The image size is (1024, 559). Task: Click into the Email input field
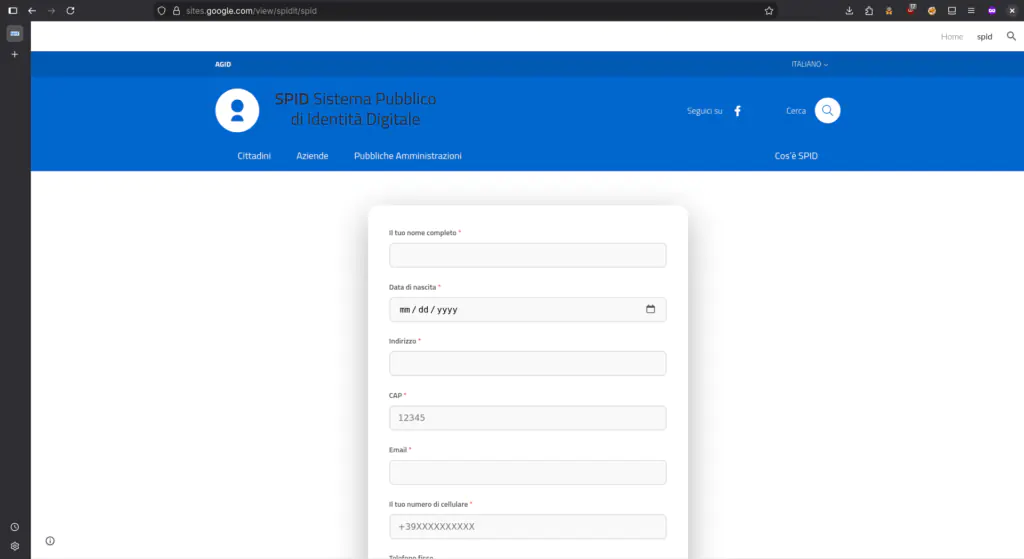click(527, 472)
